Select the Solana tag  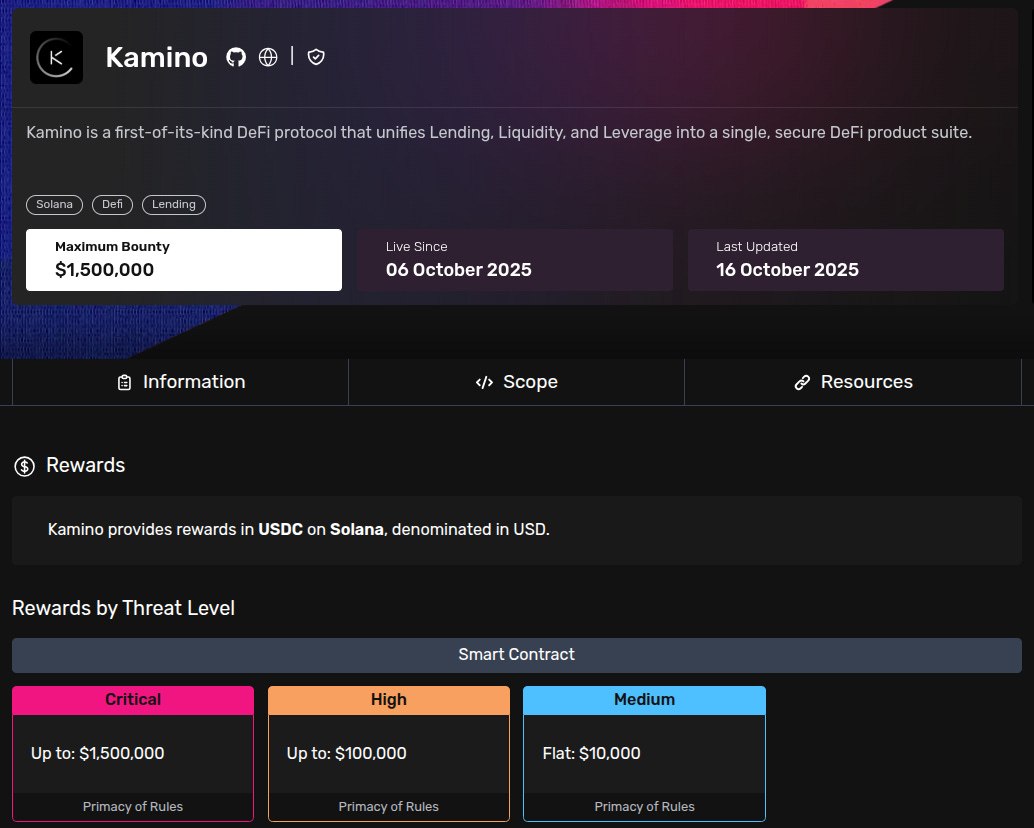(x=54, y=204)
